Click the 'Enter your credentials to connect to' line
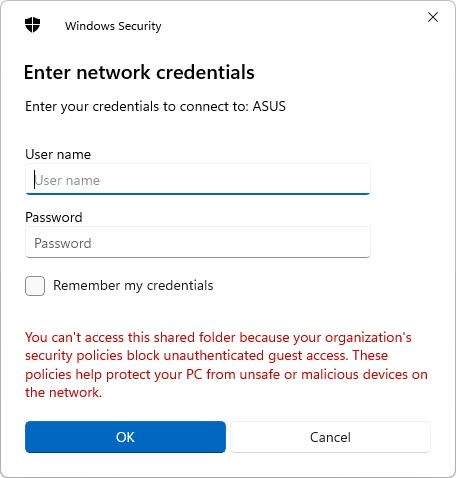 (x=155, y=106)
